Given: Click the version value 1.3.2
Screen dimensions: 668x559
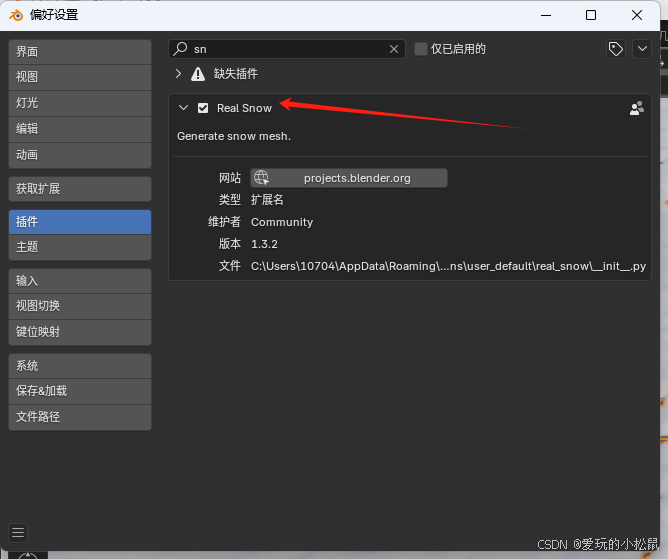Looking at the screenshot, I should point(264,244).
